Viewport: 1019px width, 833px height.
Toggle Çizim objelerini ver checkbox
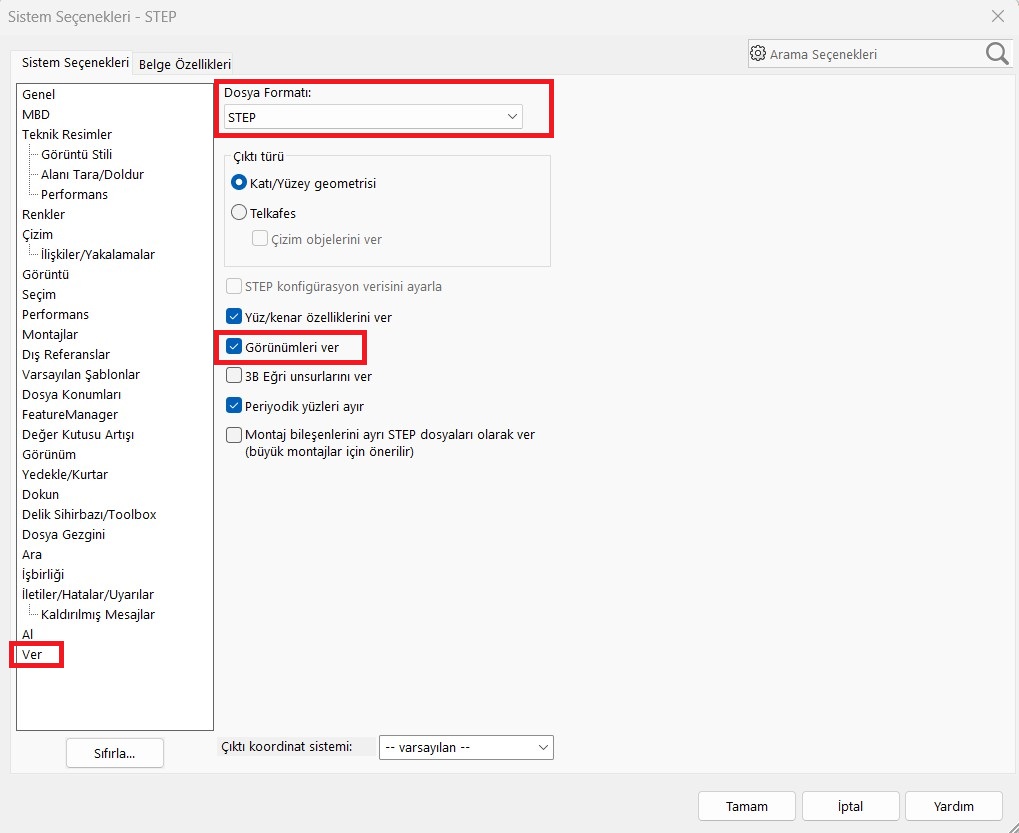pos(260,238)
